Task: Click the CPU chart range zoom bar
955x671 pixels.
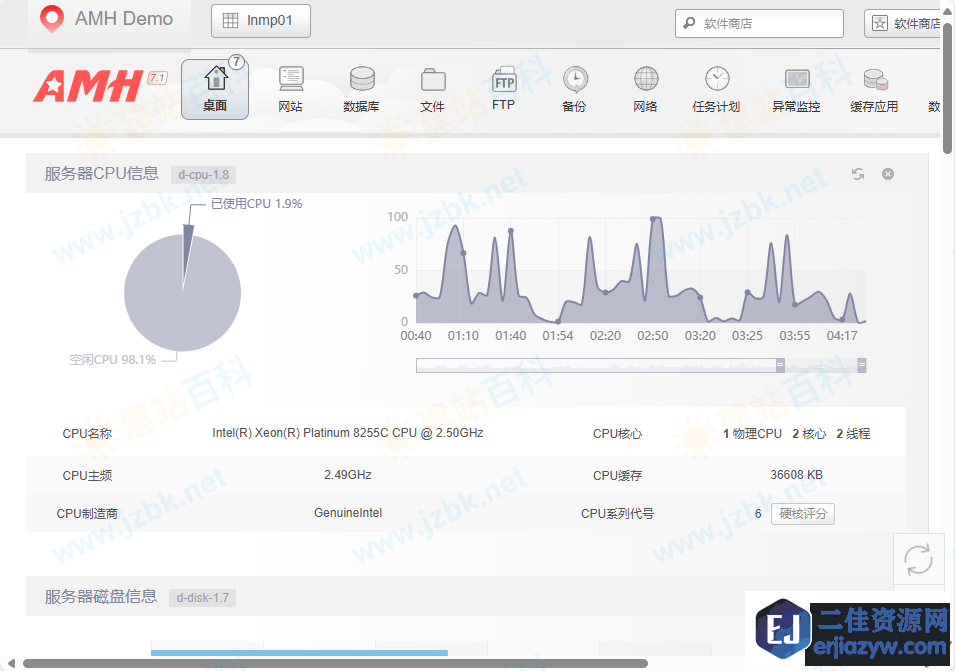Action: [641, 365]
